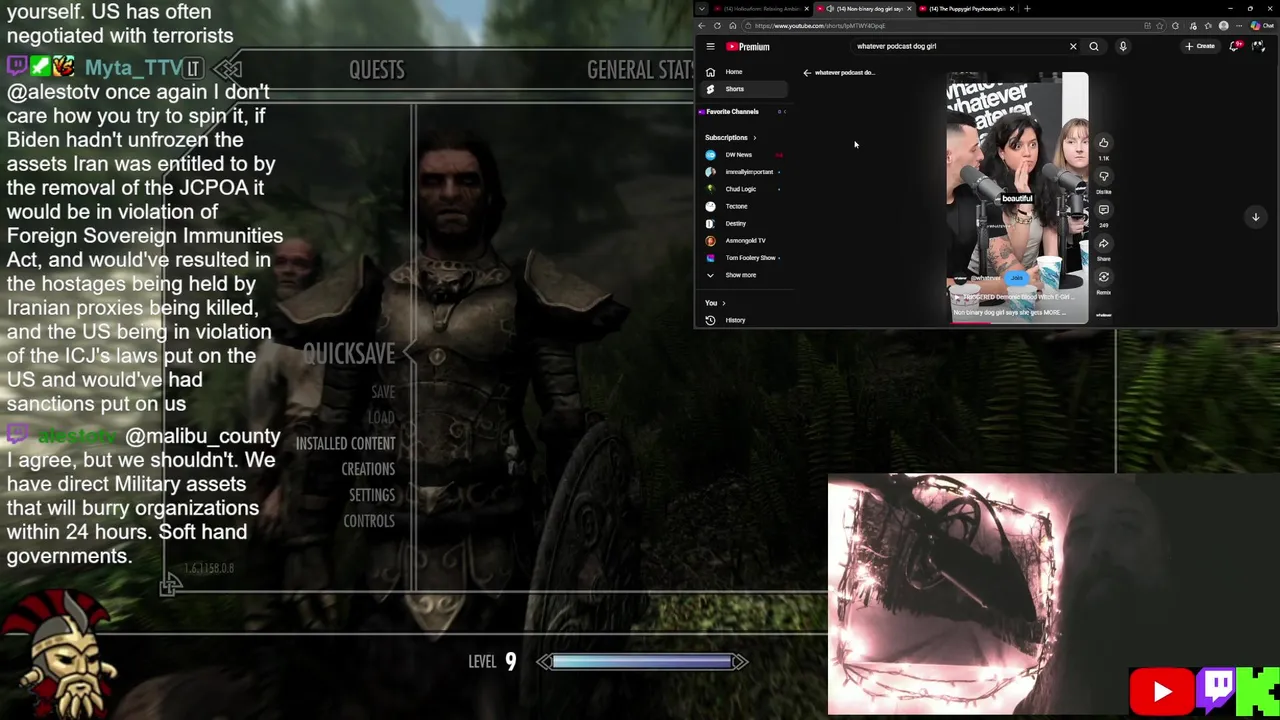Click Skyrim level 9 experience bar
1280x720 pixels.
click(642, 661)
